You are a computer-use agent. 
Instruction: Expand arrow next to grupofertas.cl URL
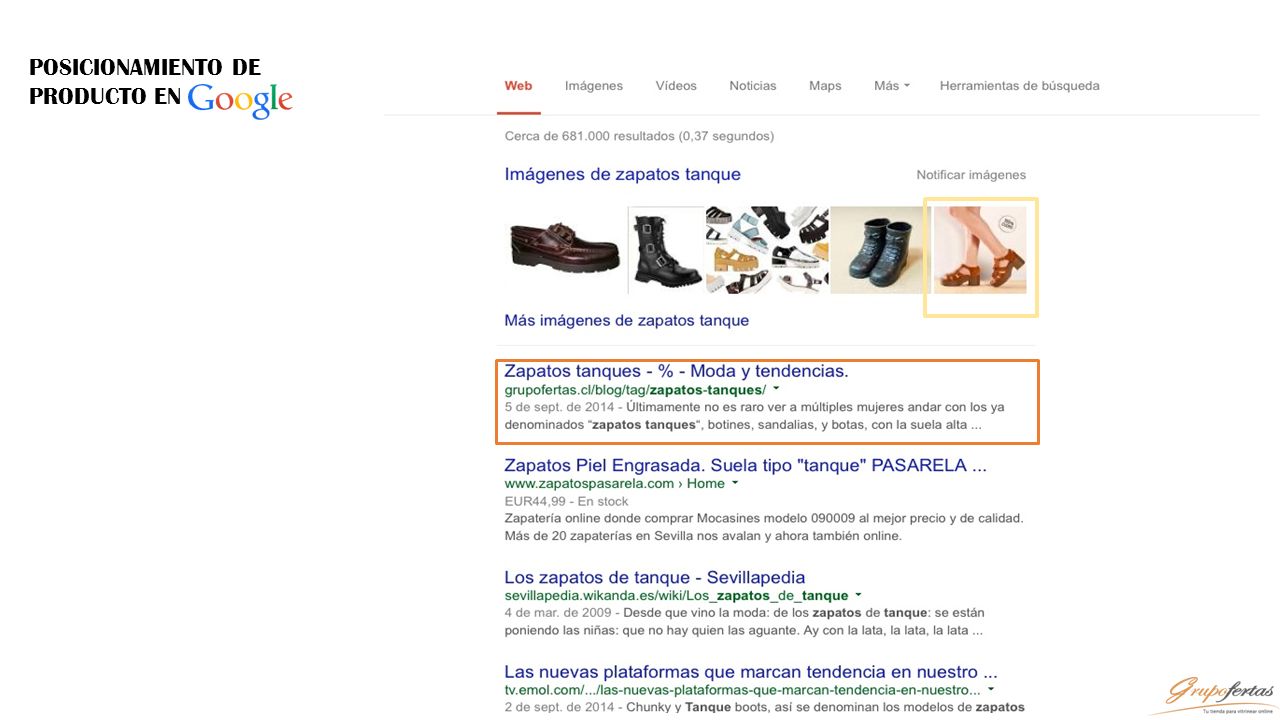pyautogui.click(x=776, y=389)
